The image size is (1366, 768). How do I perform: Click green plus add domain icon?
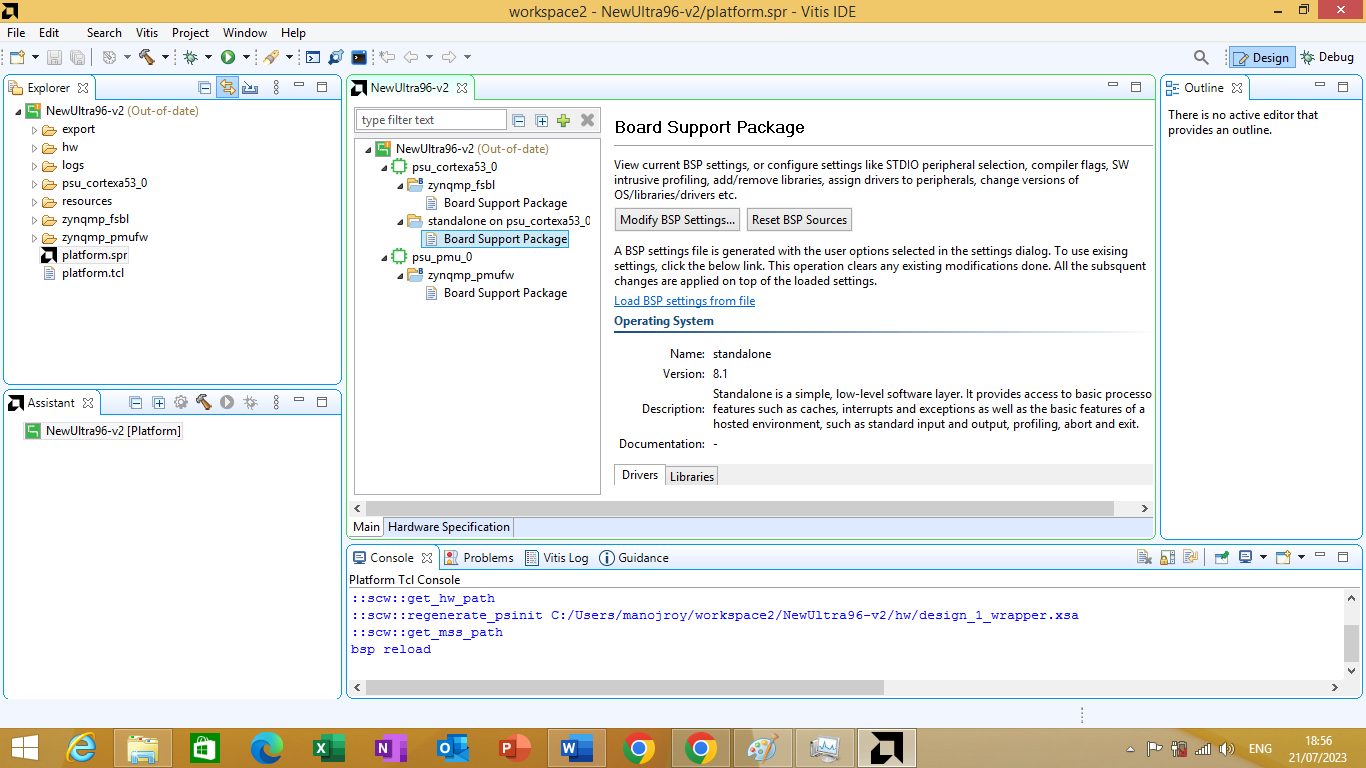pos(564,120)
